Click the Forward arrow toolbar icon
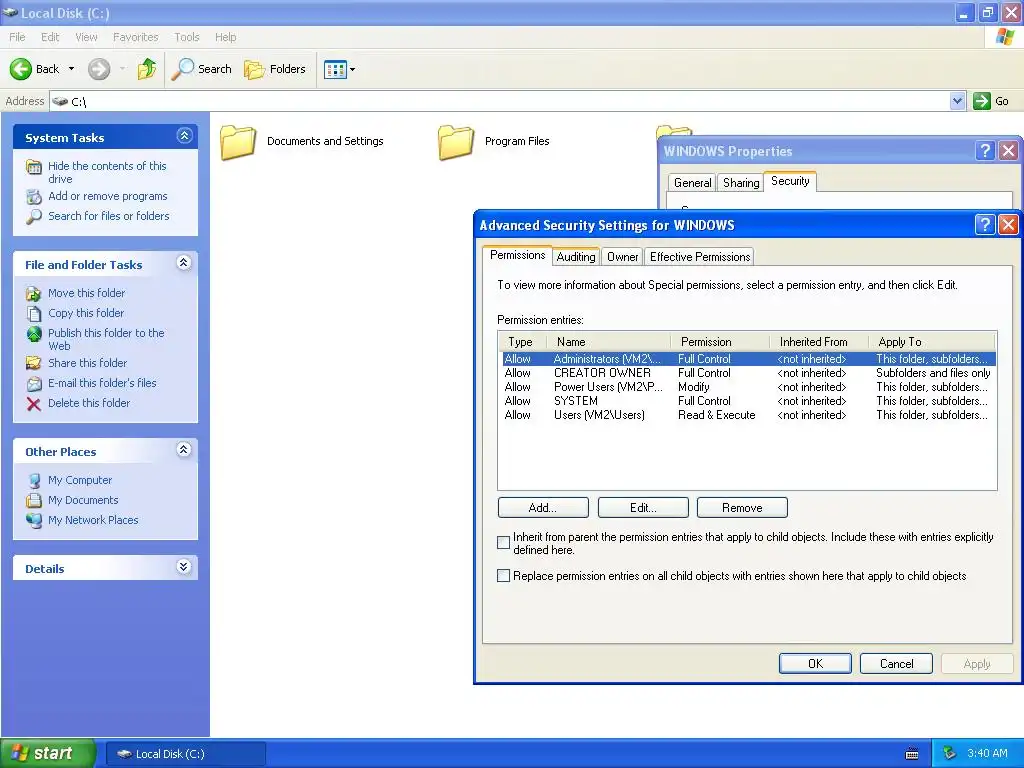 click(99, 69)
